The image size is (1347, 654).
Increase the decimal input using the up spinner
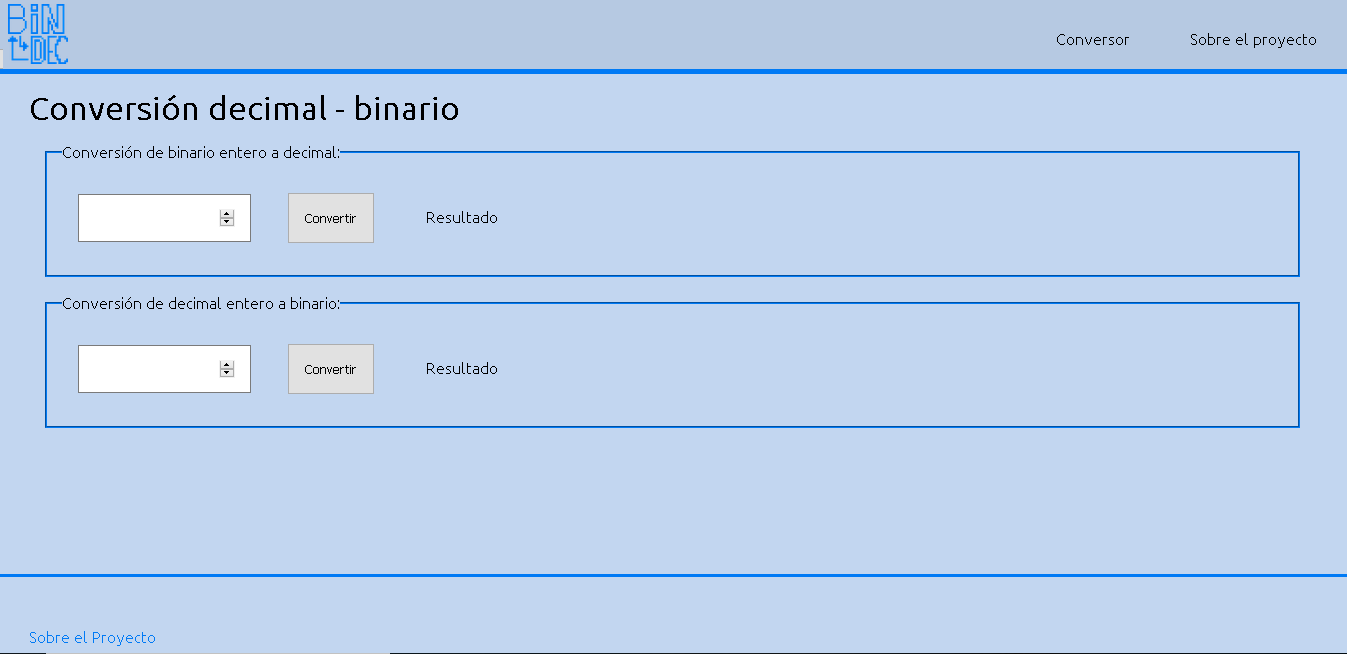point(227,365)
